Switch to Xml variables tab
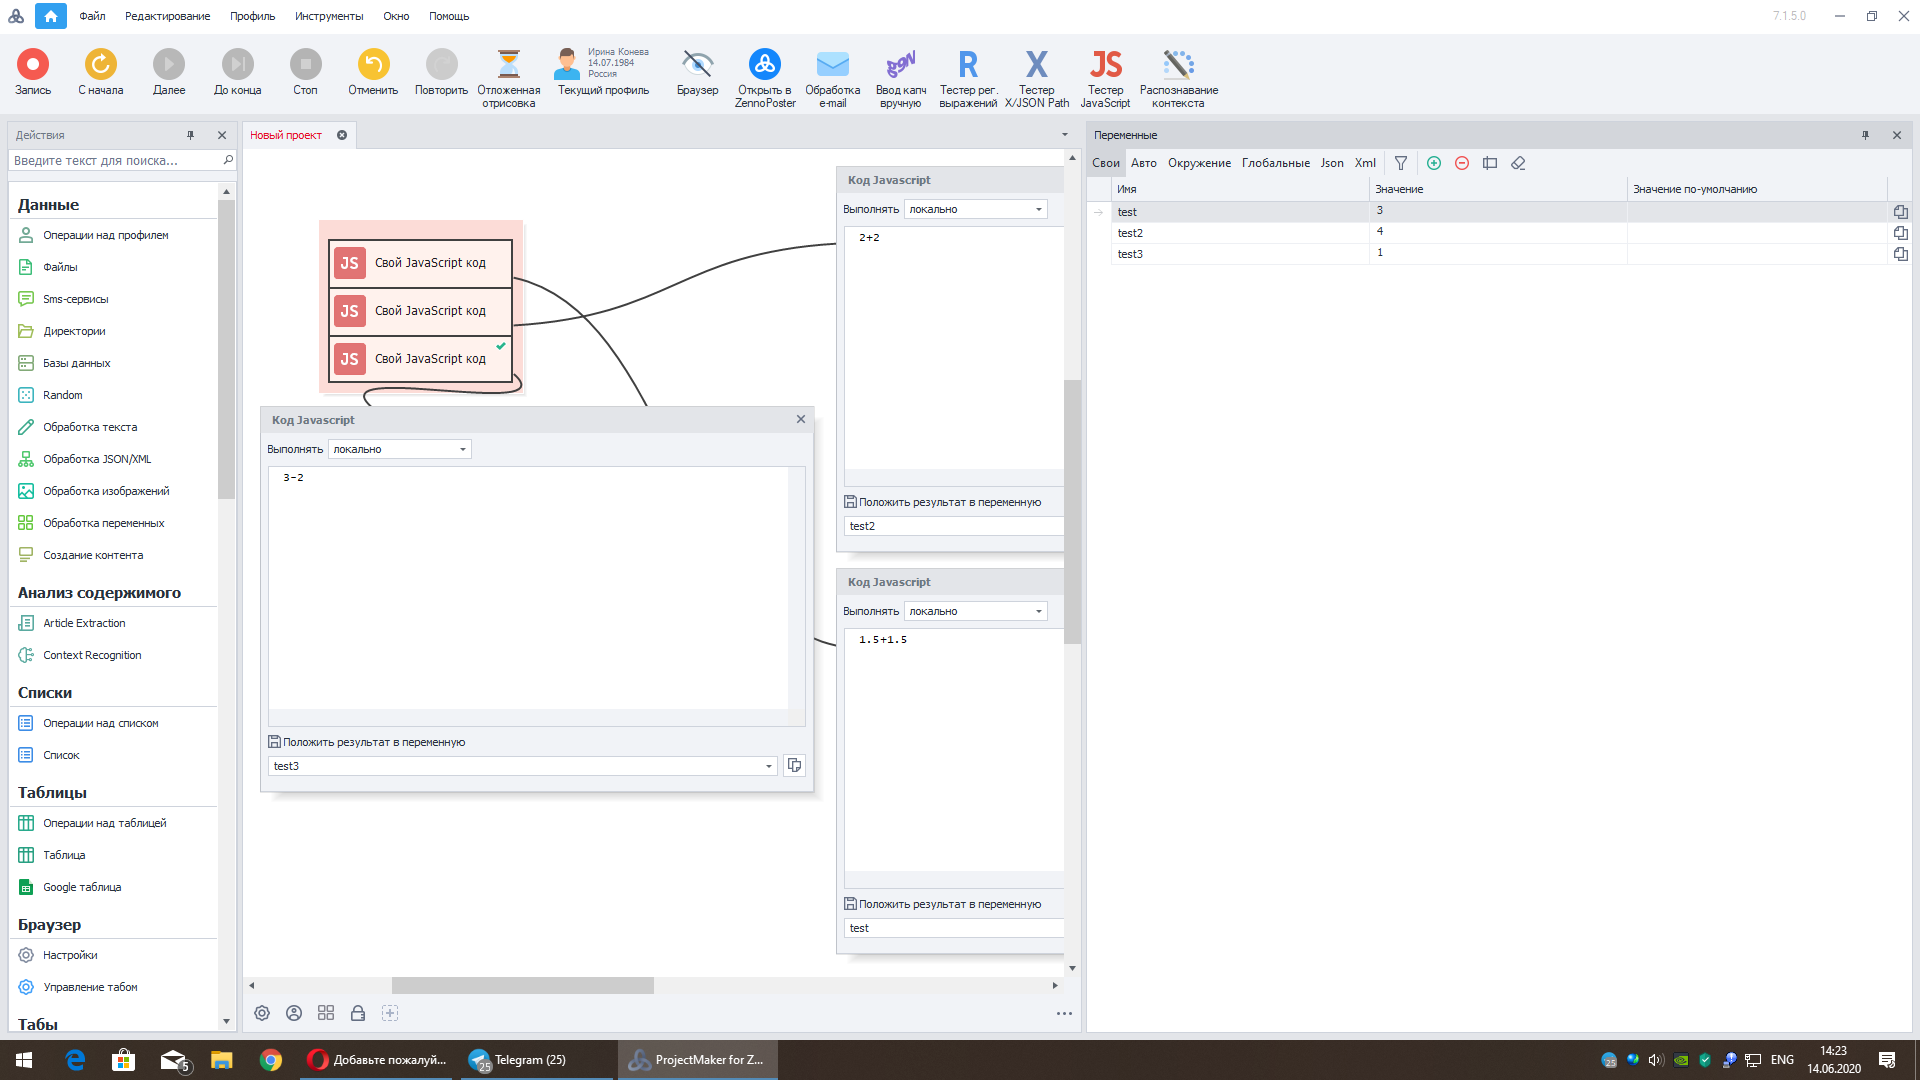Viewport: 1920px width, 1080px height. pyautogui.click(x=1365, y=163)
